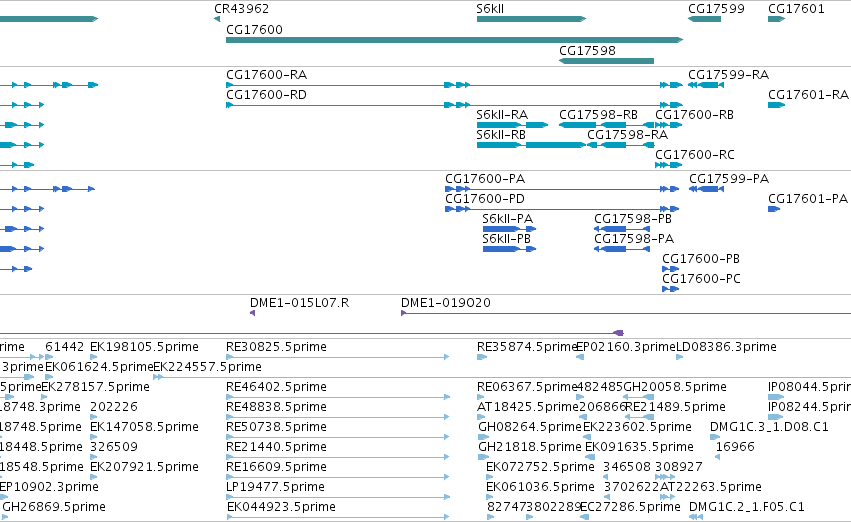Click the CG17600-RB transcript label
The width and height of the screenshot is (851, 522).
[x=694, y=115]
